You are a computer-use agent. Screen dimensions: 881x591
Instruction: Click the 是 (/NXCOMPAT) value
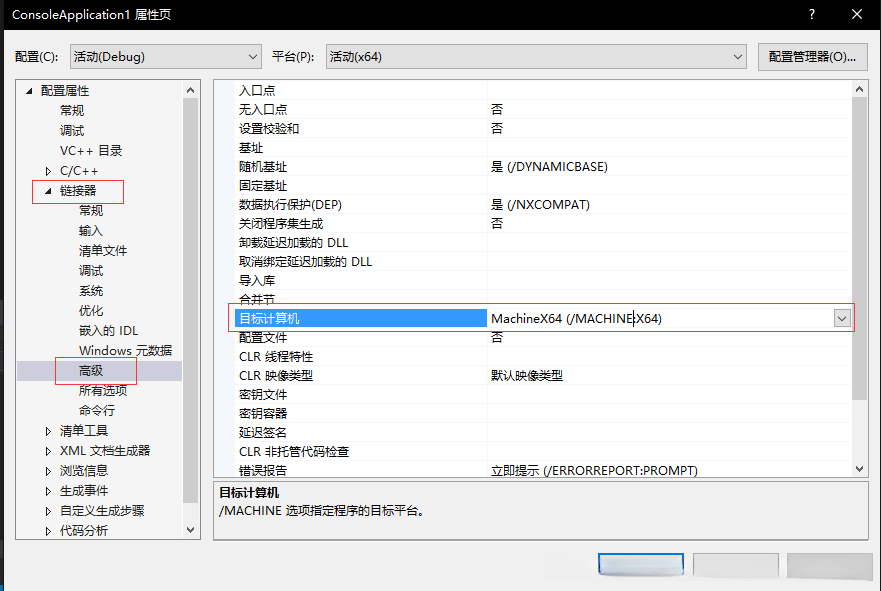tap(541, 204)
